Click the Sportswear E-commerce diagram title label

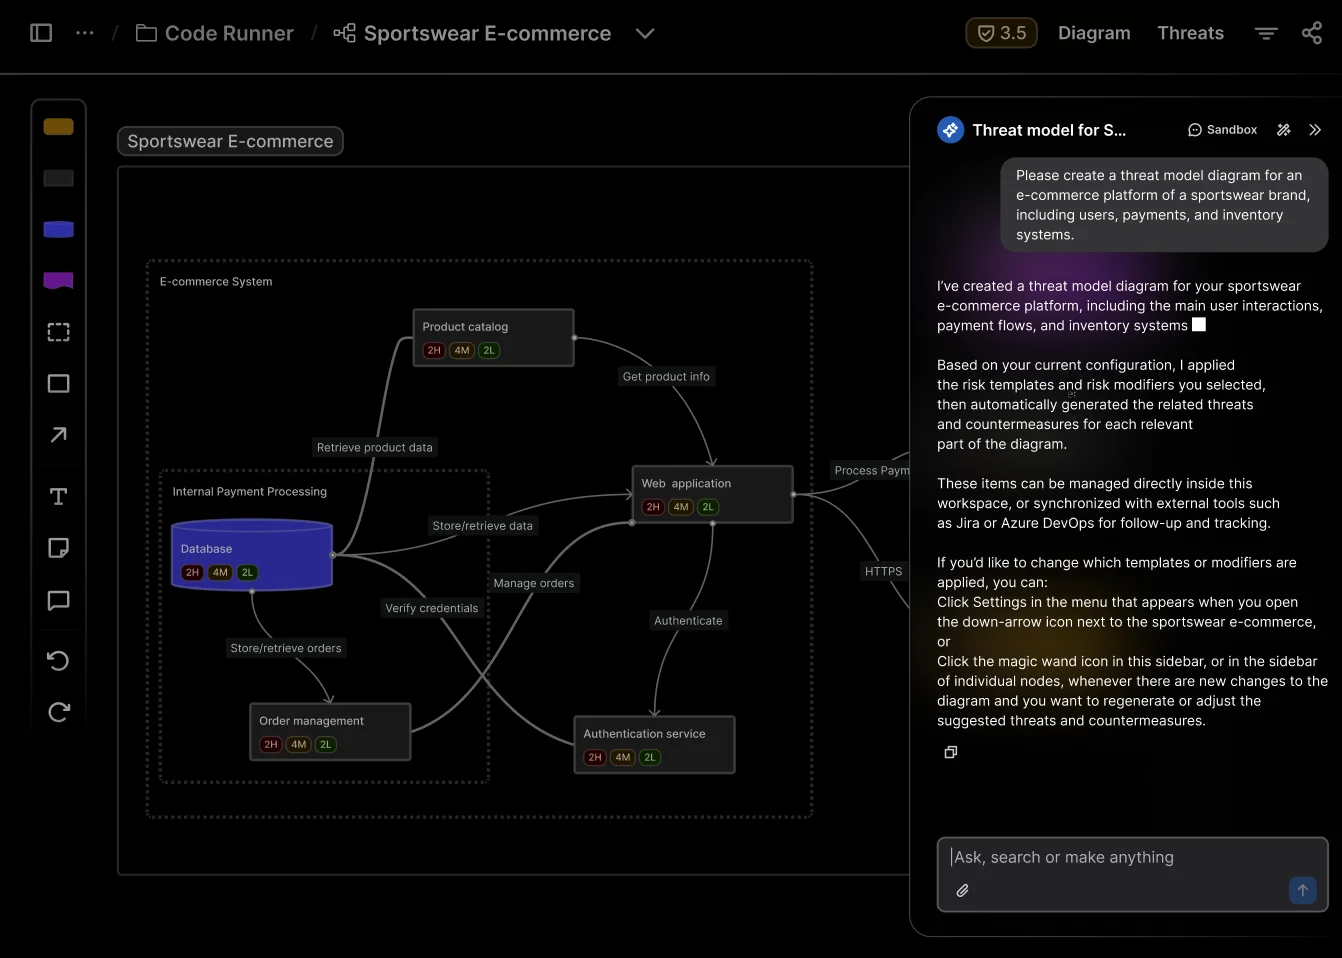tap(230, 141)
